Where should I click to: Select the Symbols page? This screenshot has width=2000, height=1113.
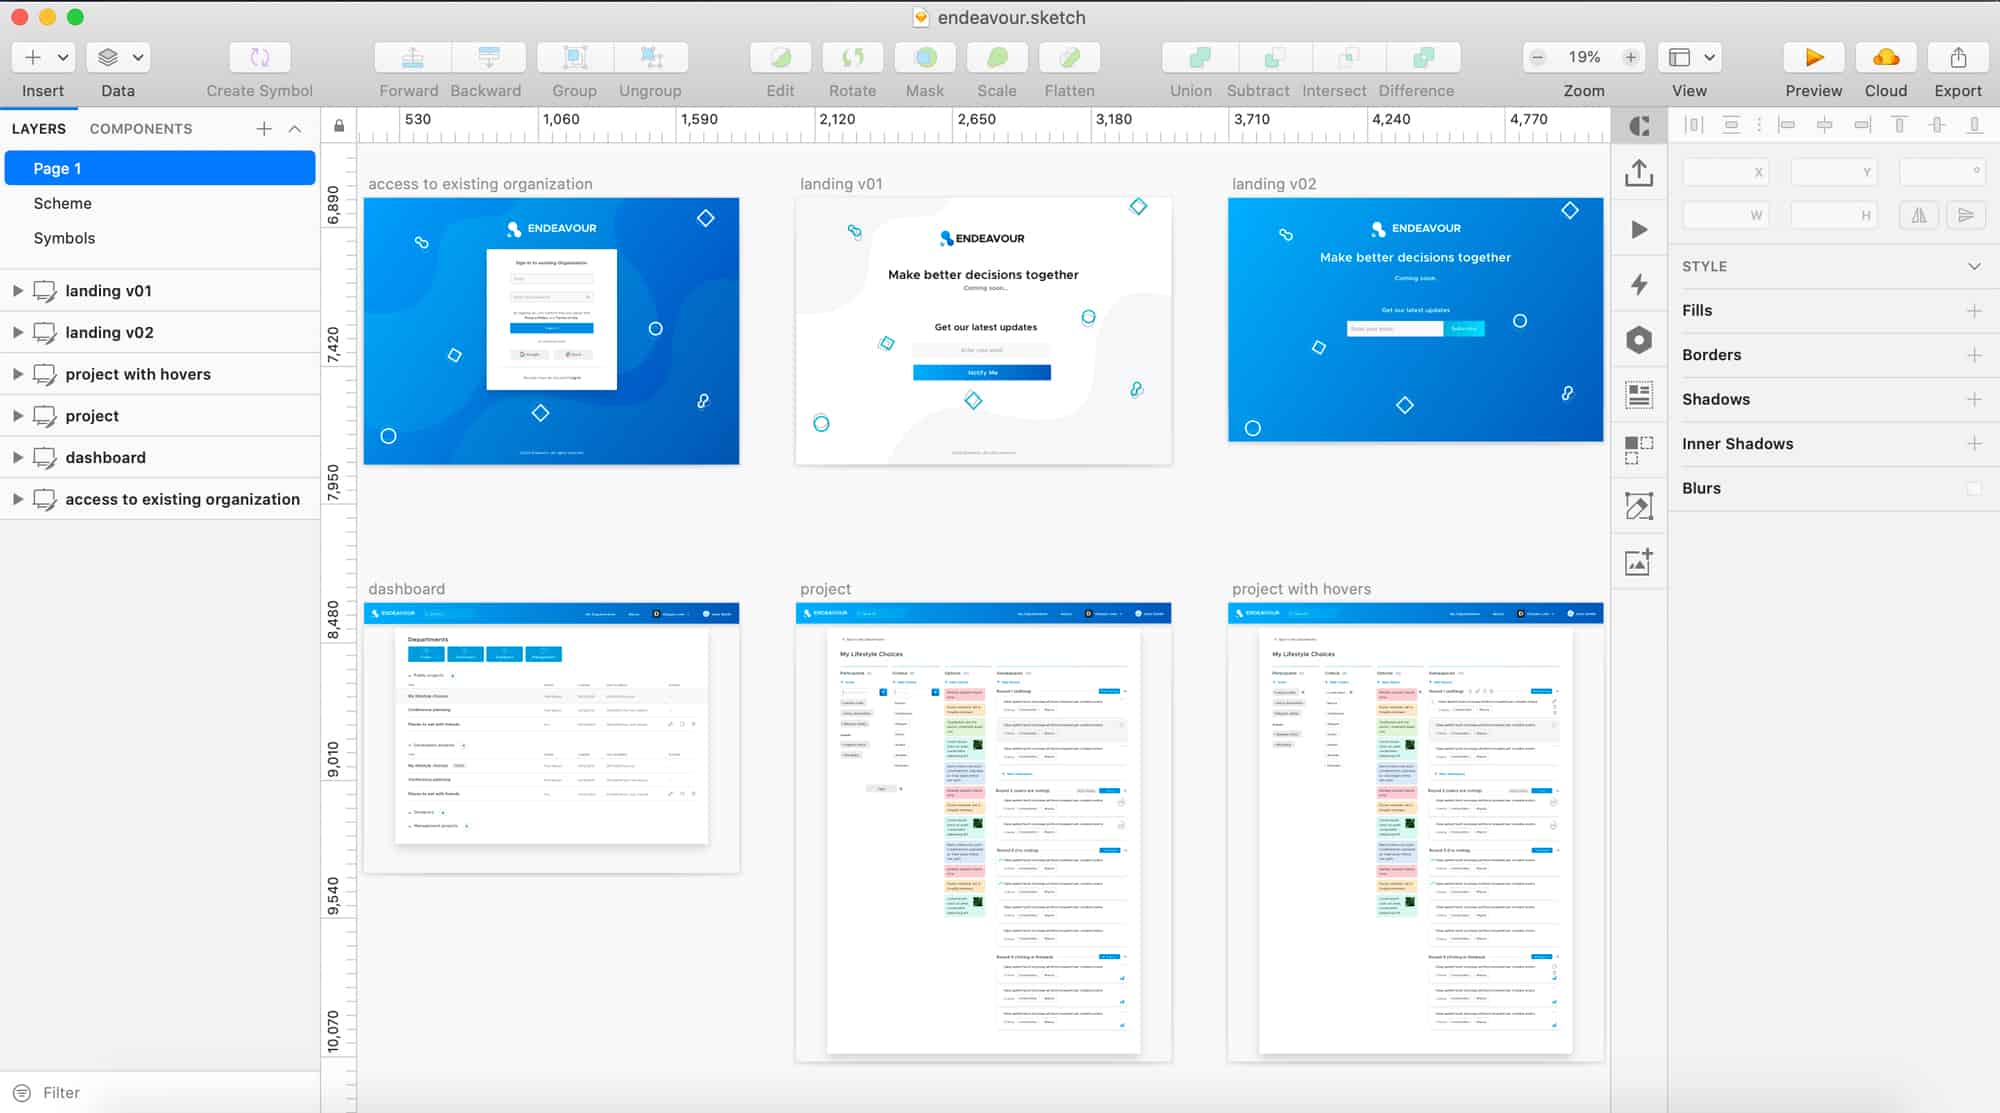tap(160, 238)
